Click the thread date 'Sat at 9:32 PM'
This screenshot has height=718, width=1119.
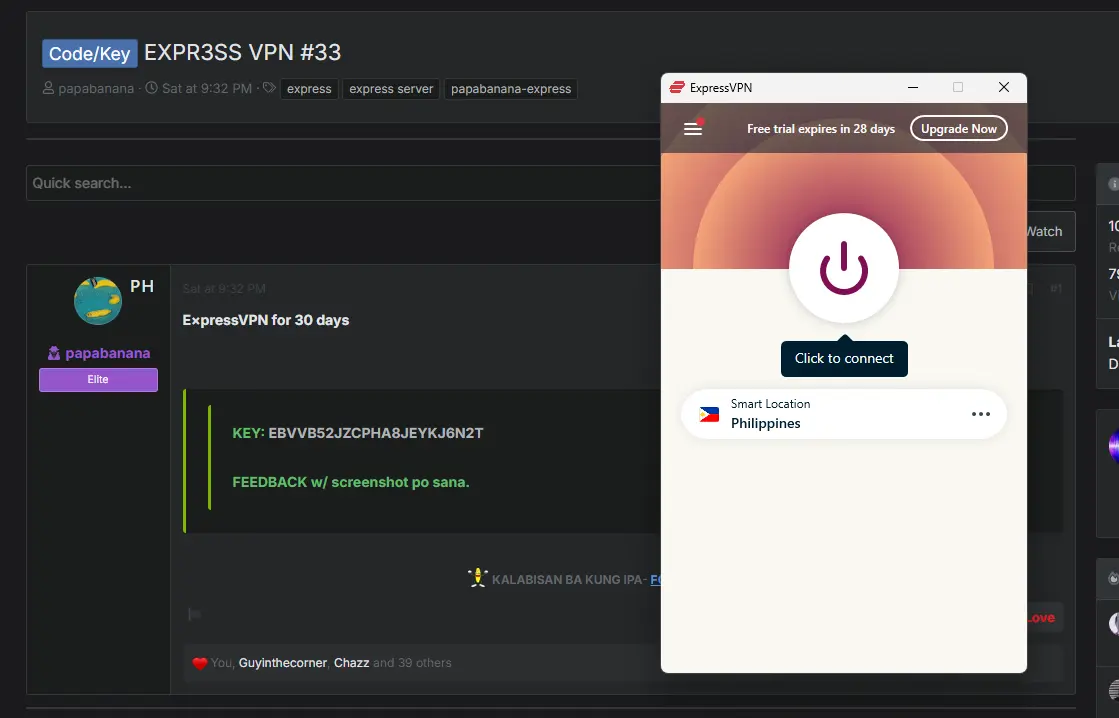coord(206,89)
